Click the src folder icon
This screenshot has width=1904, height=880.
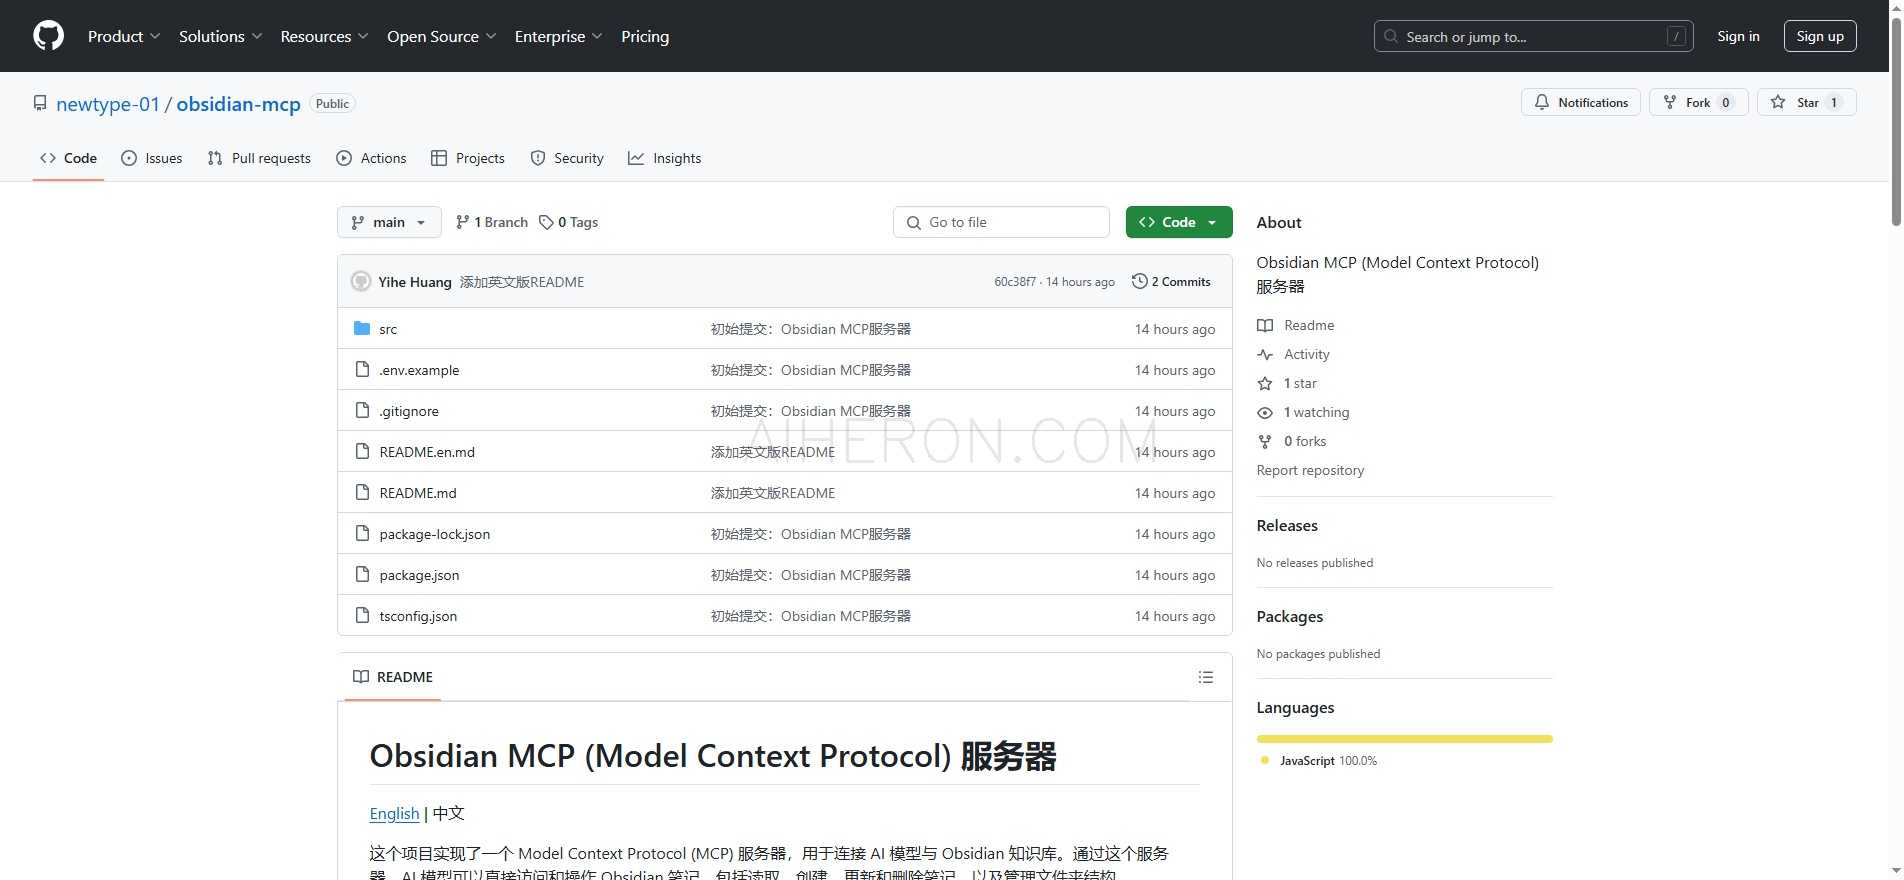[x=362, y=328]
